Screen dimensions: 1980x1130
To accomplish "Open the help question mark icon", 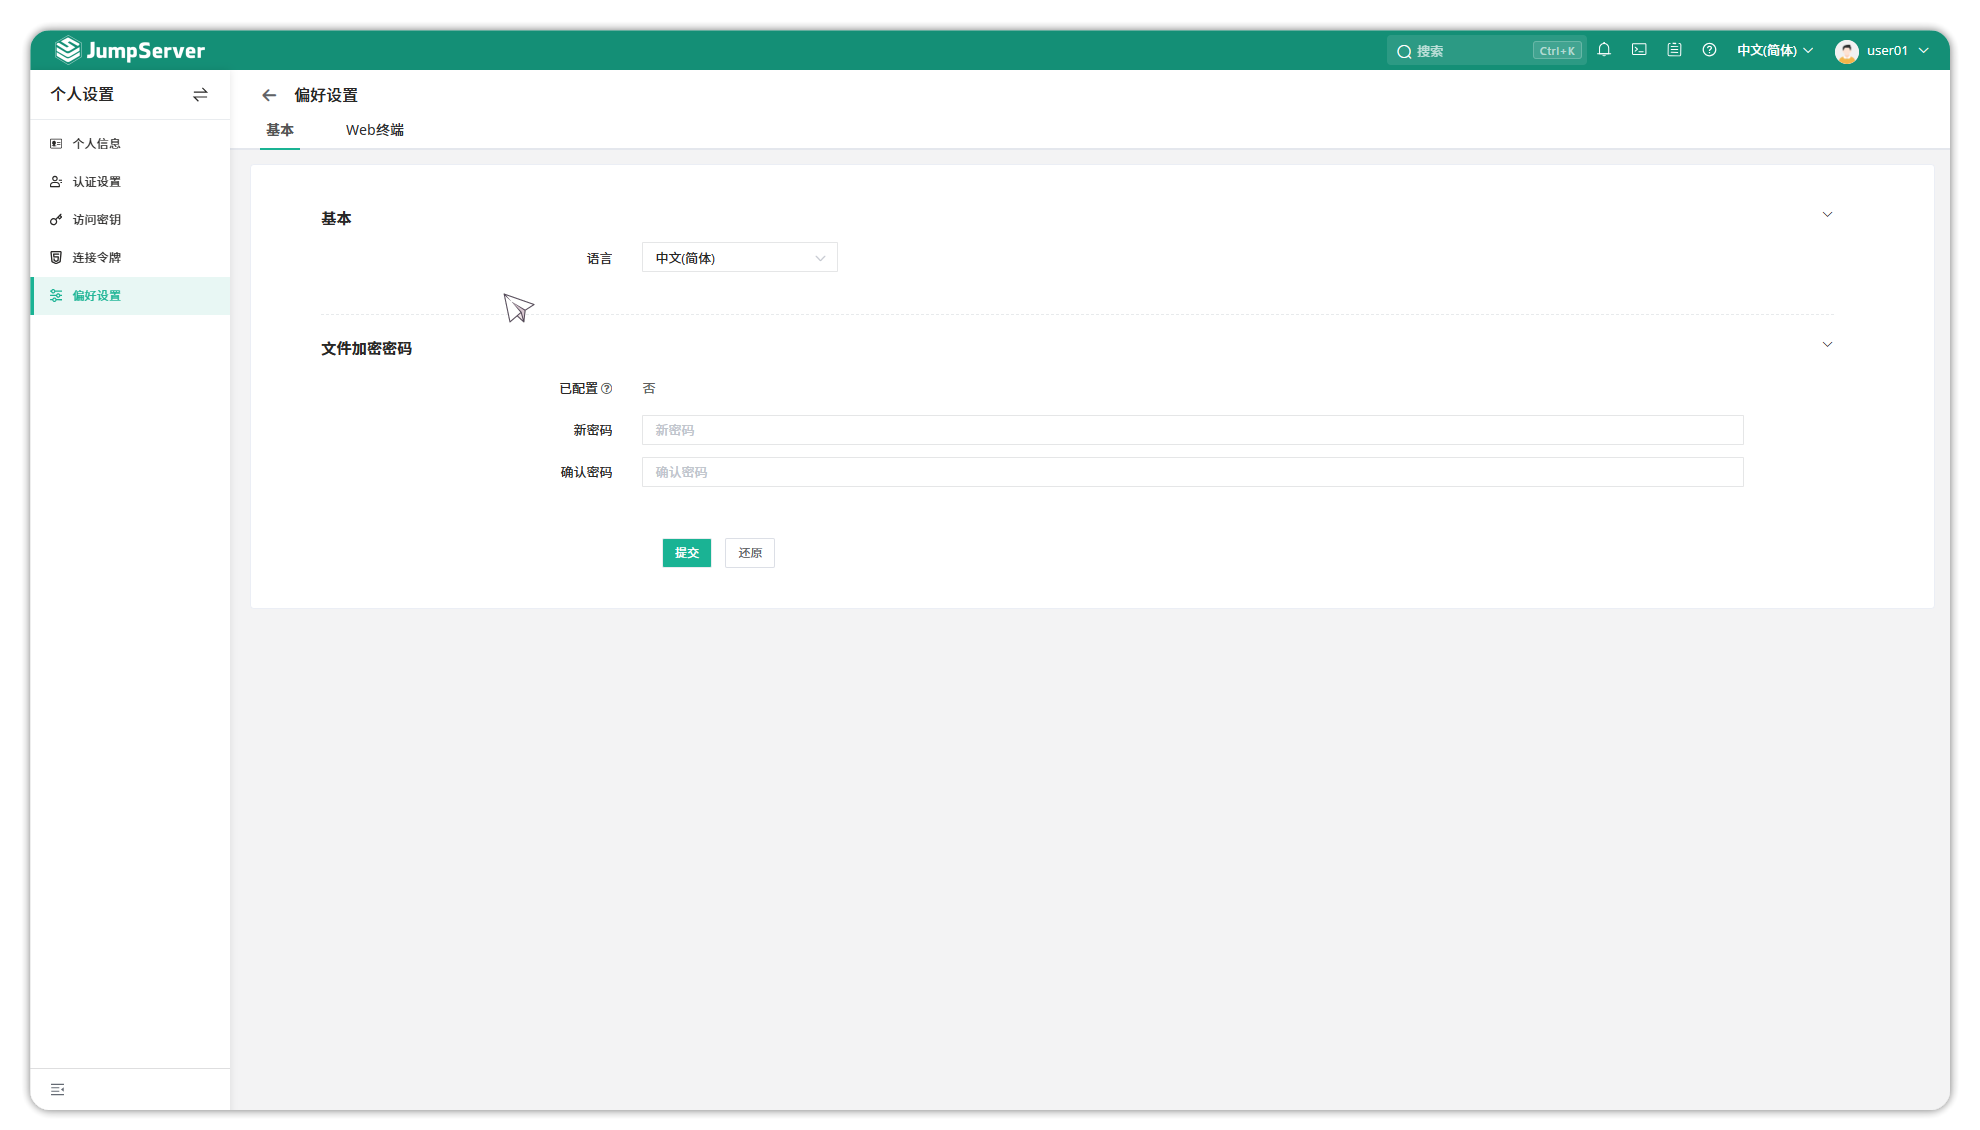I will [1709, 50].
